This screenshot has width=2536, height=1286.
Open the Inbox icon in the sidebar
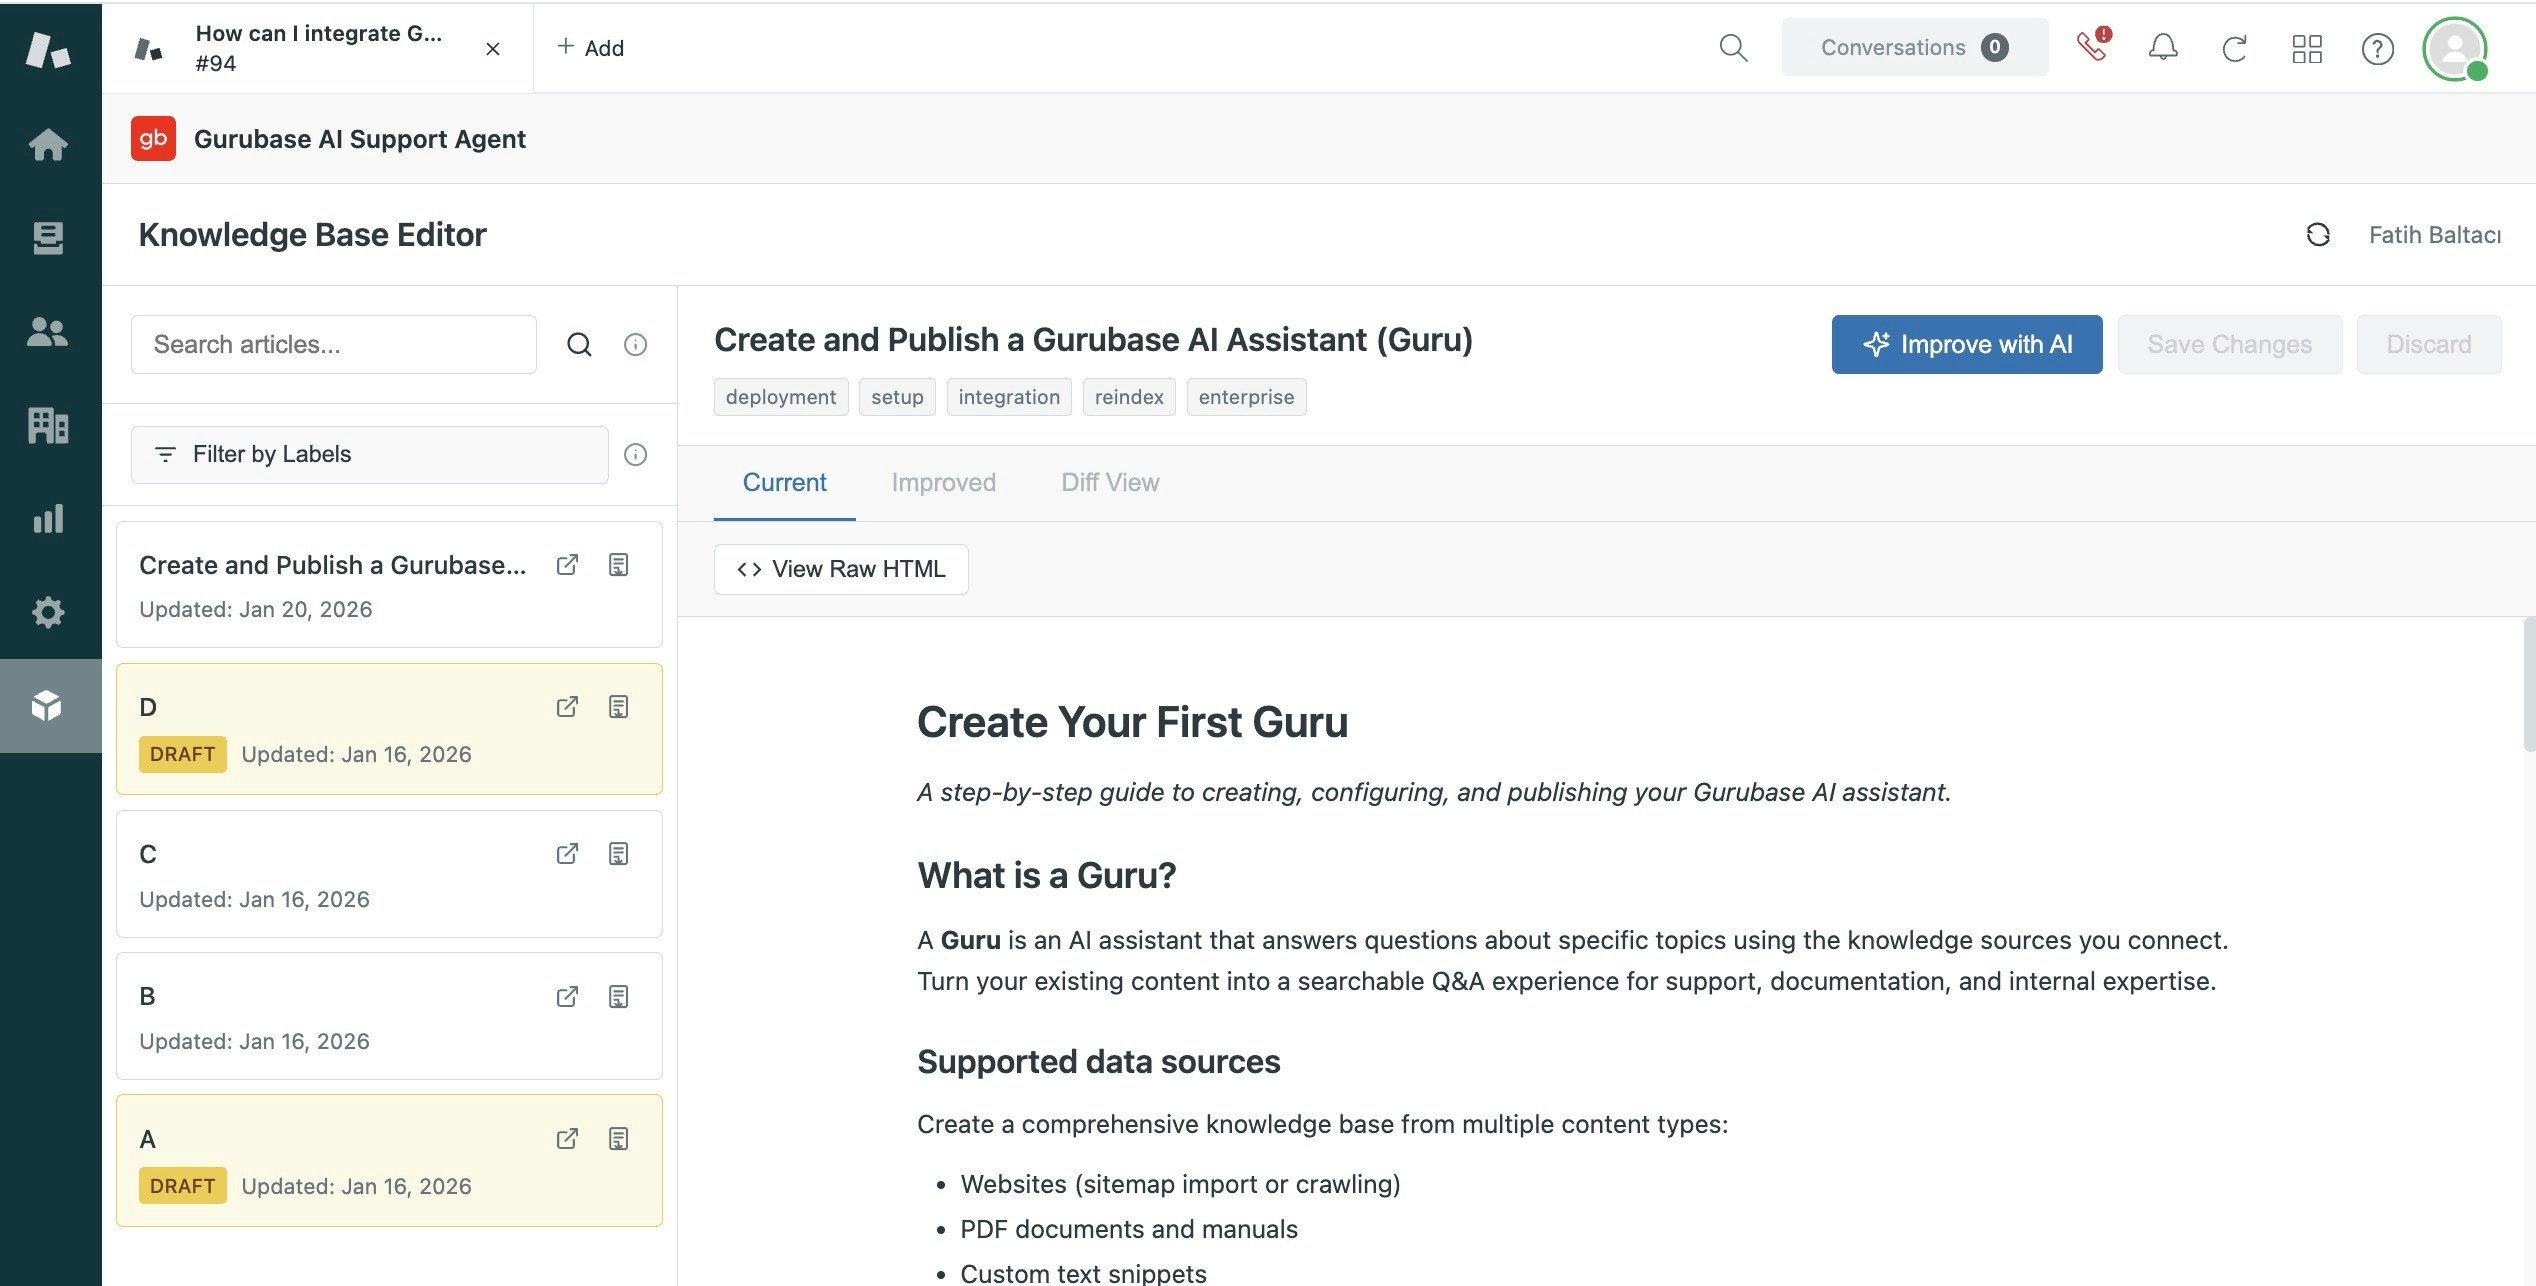[x=49, y=239]
